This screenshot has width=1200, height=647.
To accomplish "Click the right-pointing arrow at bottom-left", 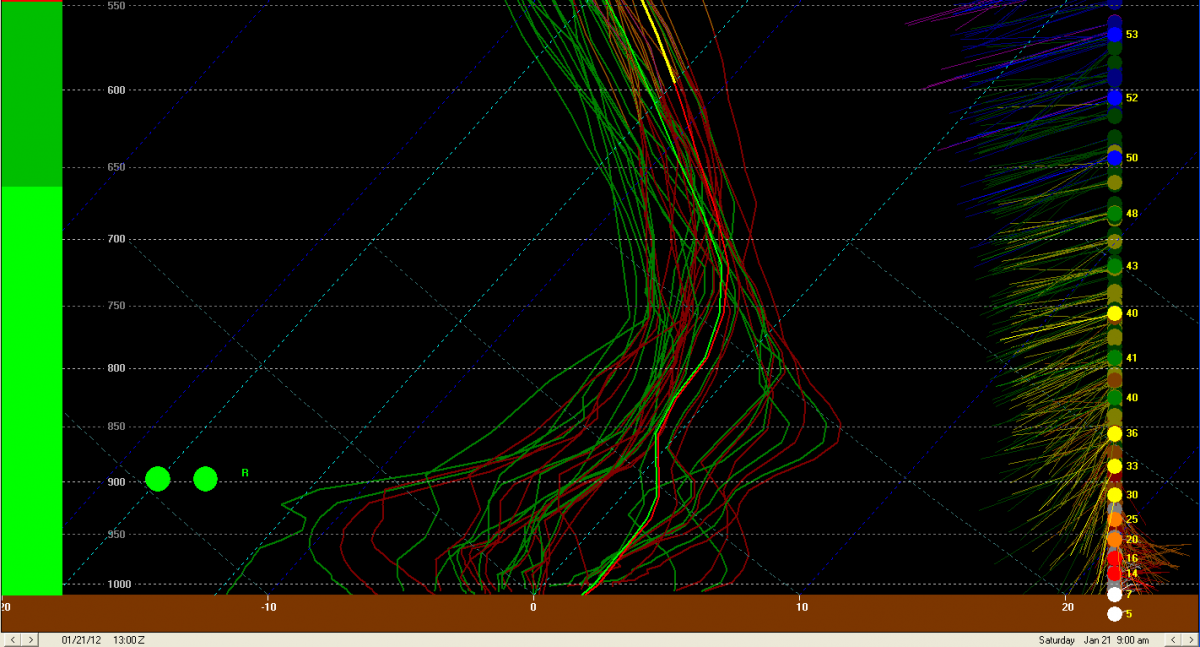I will (x=31, y=639).
